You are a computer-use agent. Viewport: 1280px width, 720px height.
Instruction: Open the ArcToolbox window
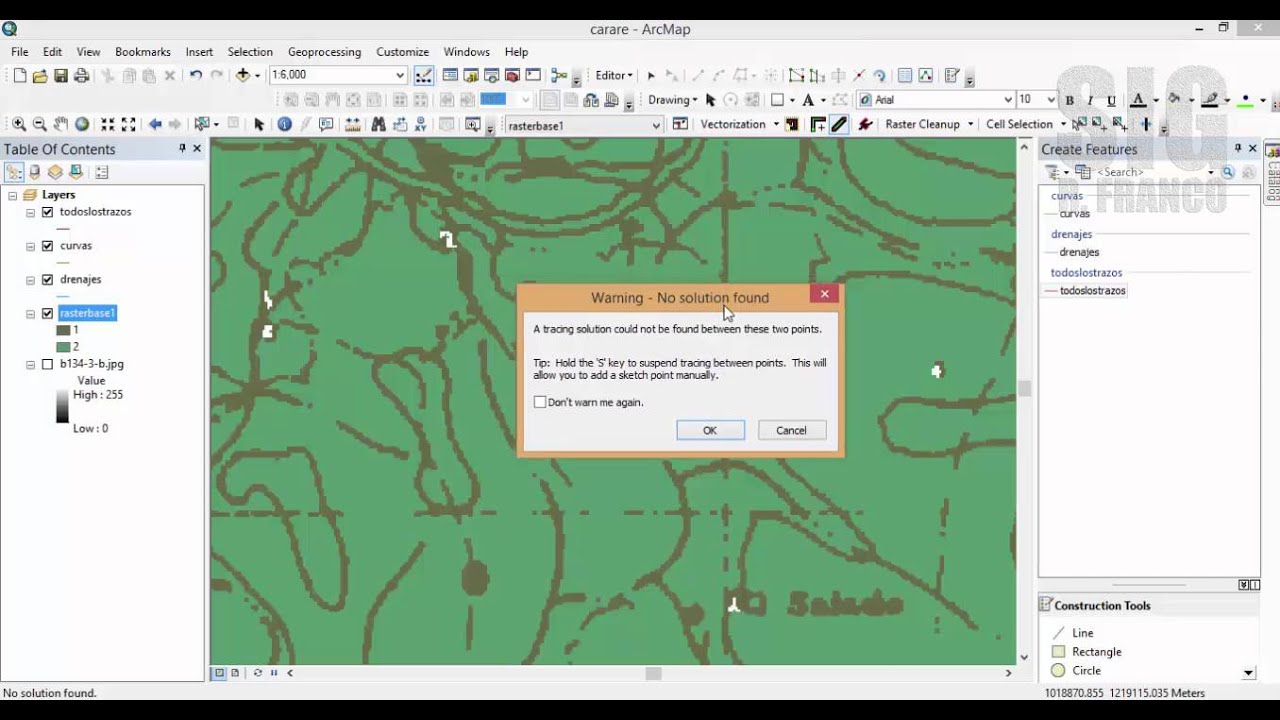tap(512, 75)
